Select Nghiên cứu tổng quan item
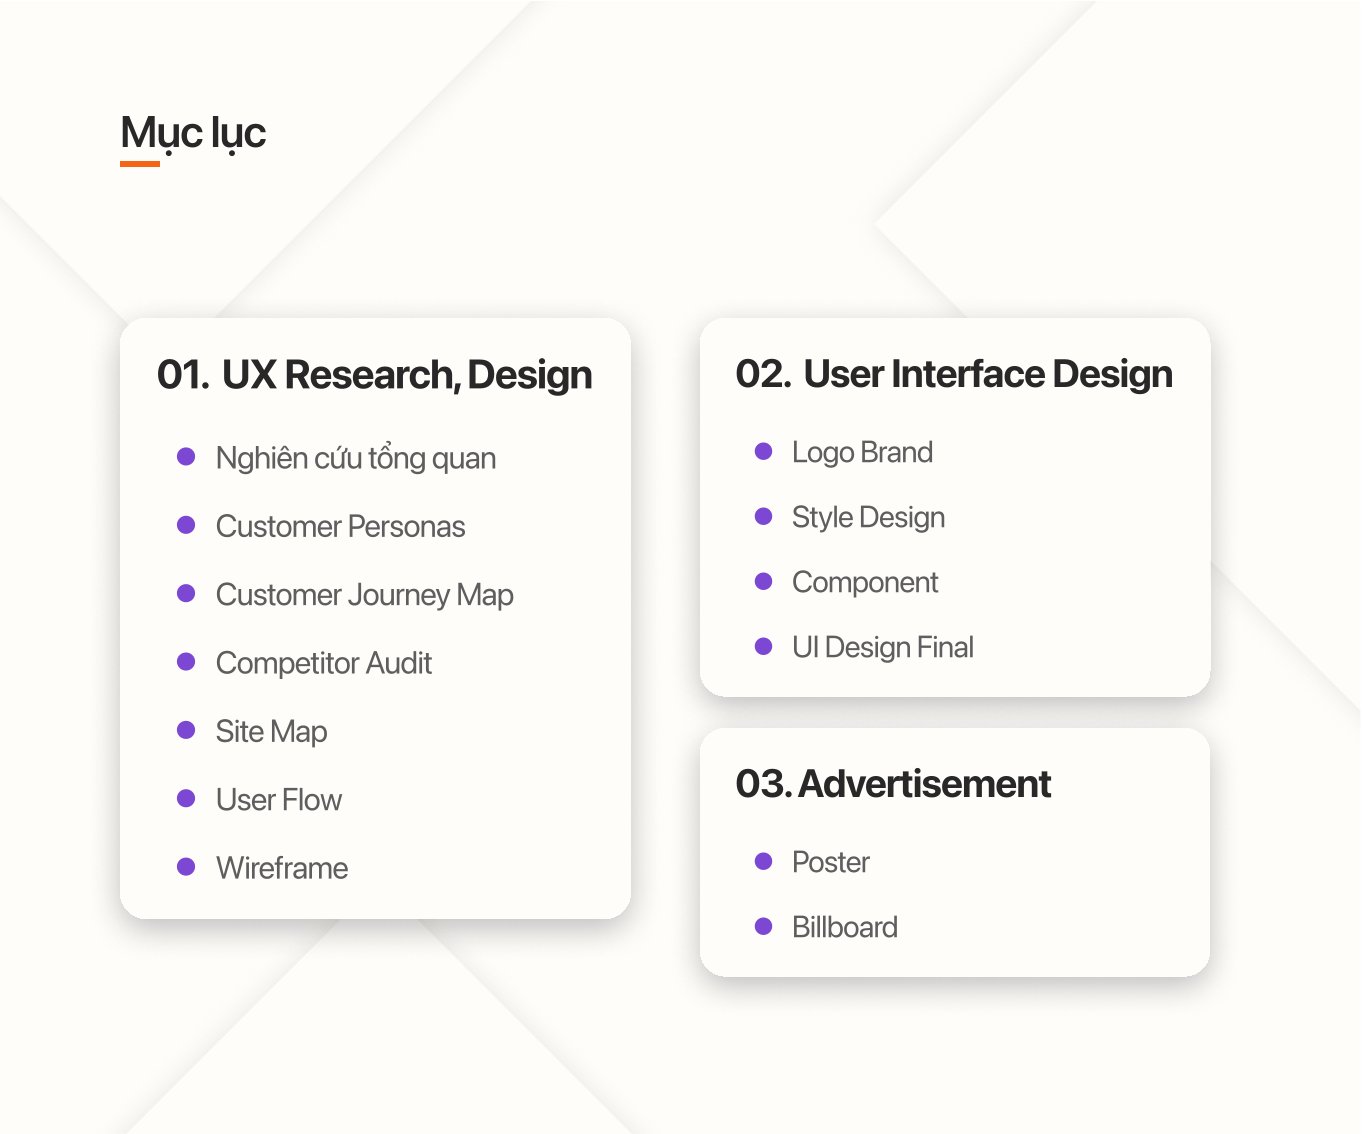Image resolution: width=1362 pixels, height=1134 pixels. 356,459
